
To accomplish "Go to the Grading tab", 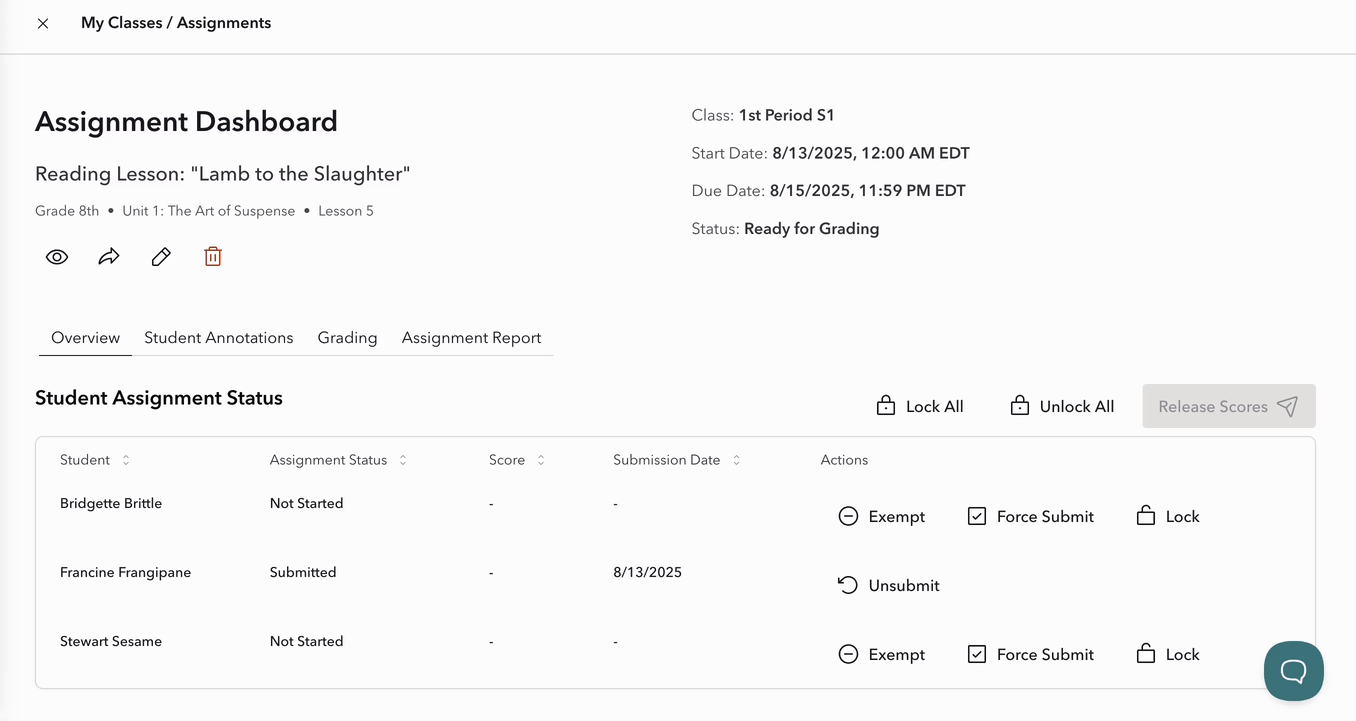I will point(348,338).
